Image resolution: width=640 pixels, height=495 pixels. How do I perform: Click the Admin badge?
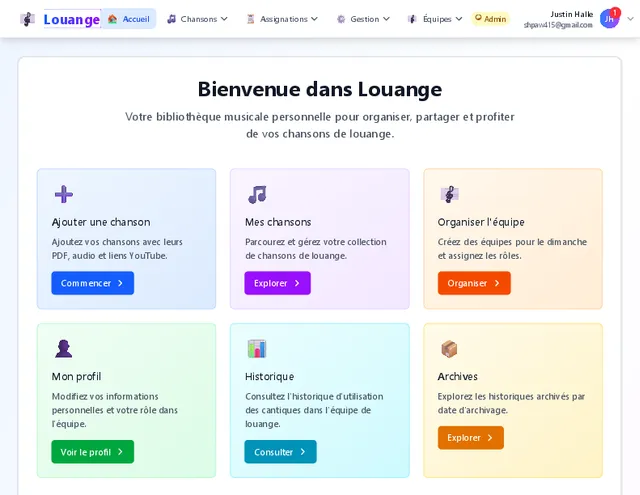[x=490, y=19]
